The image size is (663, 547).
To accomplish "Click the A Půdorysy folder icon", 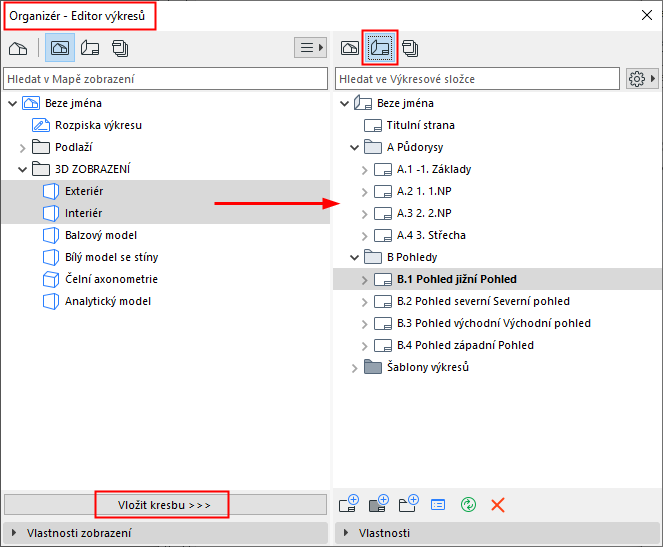I will (x=373, y=147).
